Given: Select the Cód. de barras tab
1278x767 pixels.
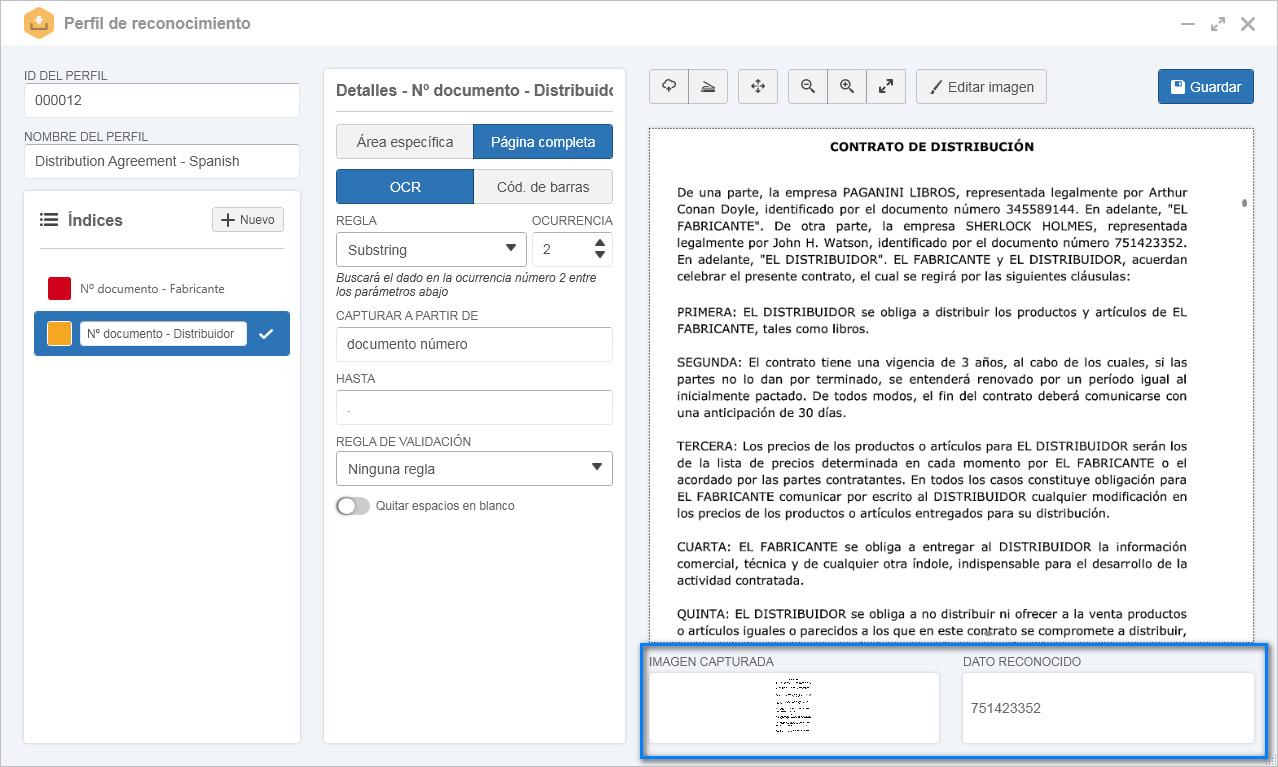Looking at the screenshot, I should pos(543,187).
